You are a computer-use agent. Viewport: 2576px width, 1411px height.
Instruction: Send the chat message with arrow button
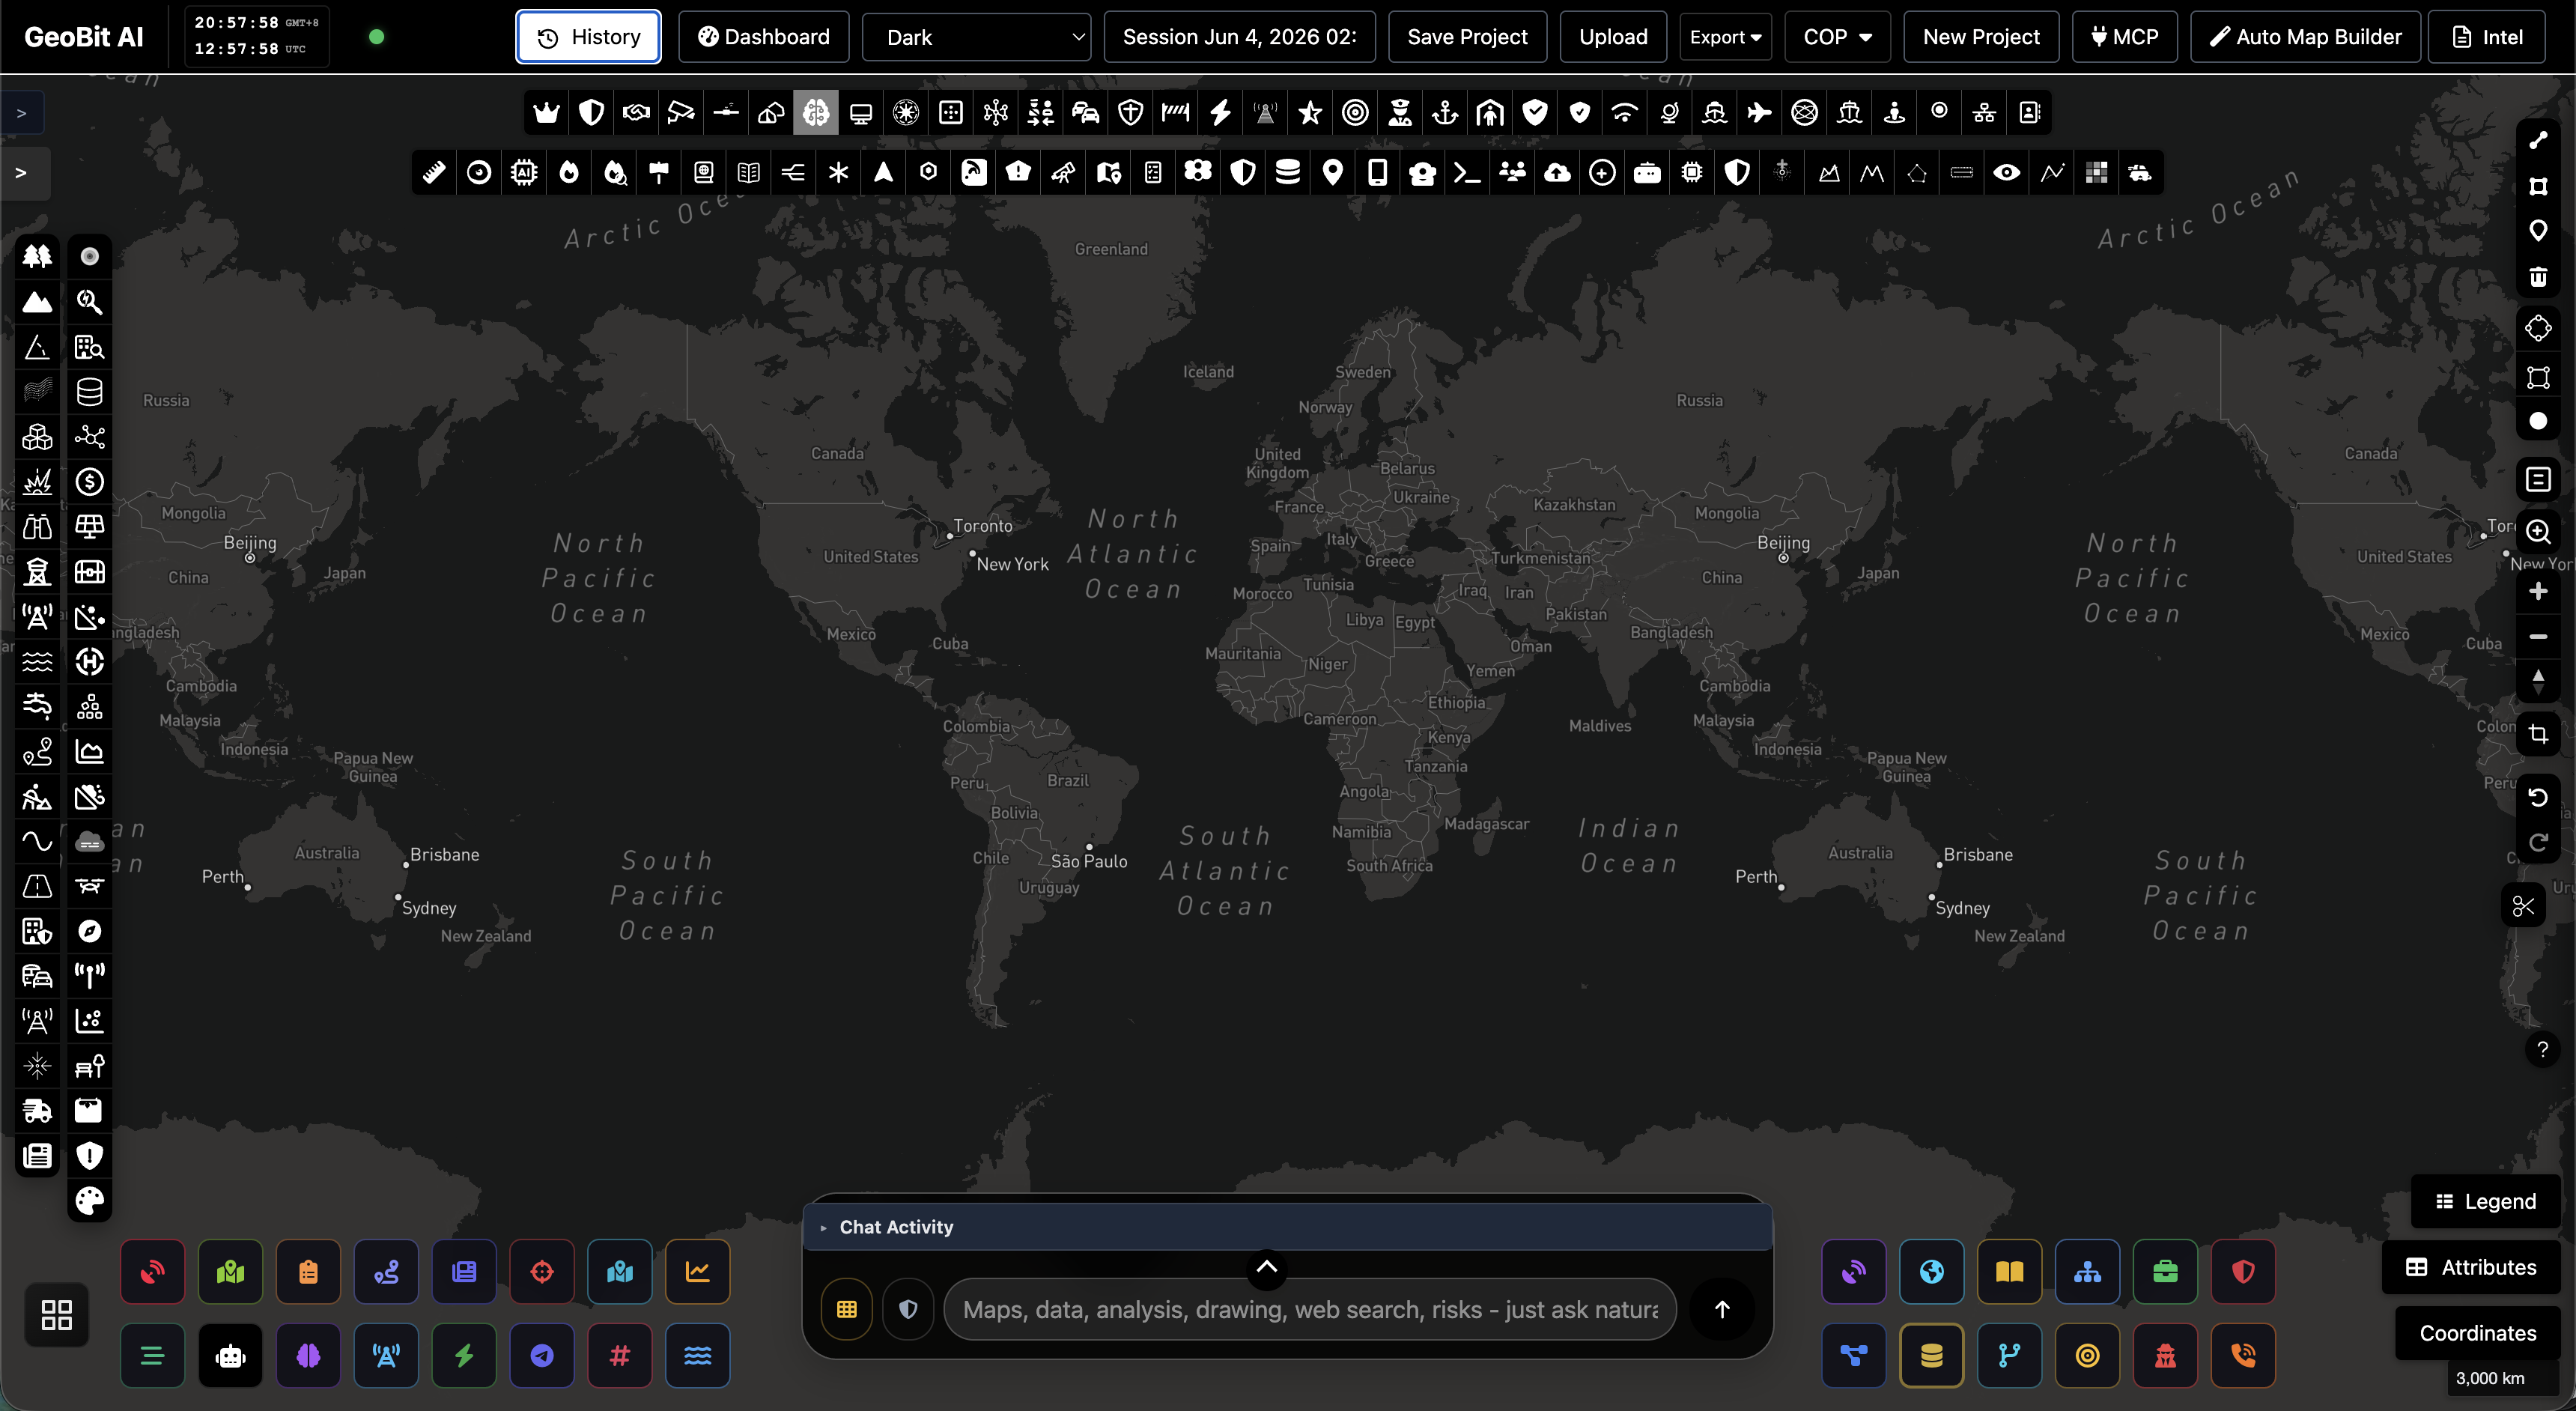click(1722, 1309)
